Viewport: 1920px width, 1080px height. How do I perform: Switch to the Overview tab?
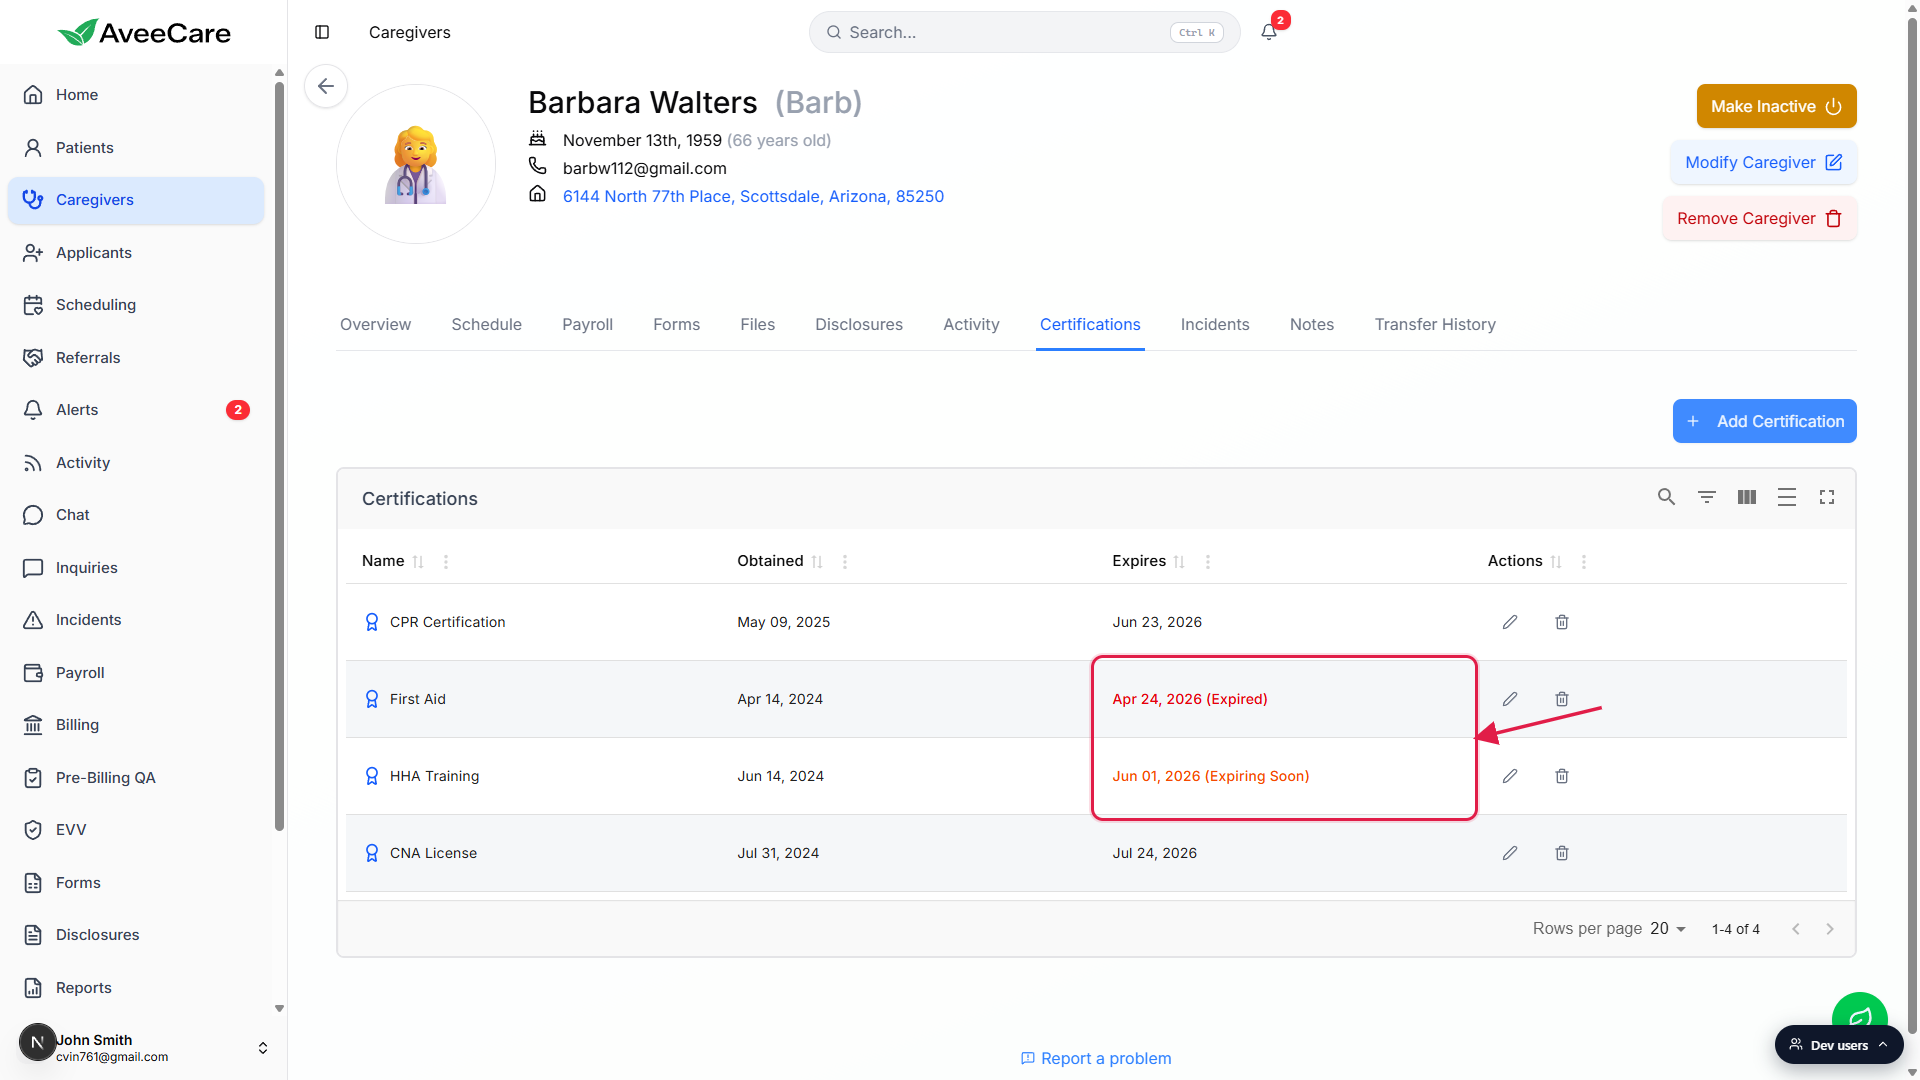coord(375,324)
